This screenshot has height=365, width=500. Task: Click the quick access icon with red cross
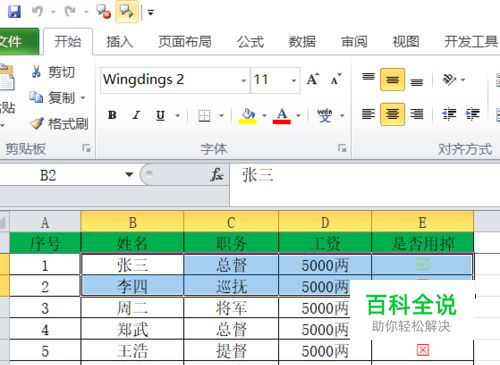coord(103,12)
